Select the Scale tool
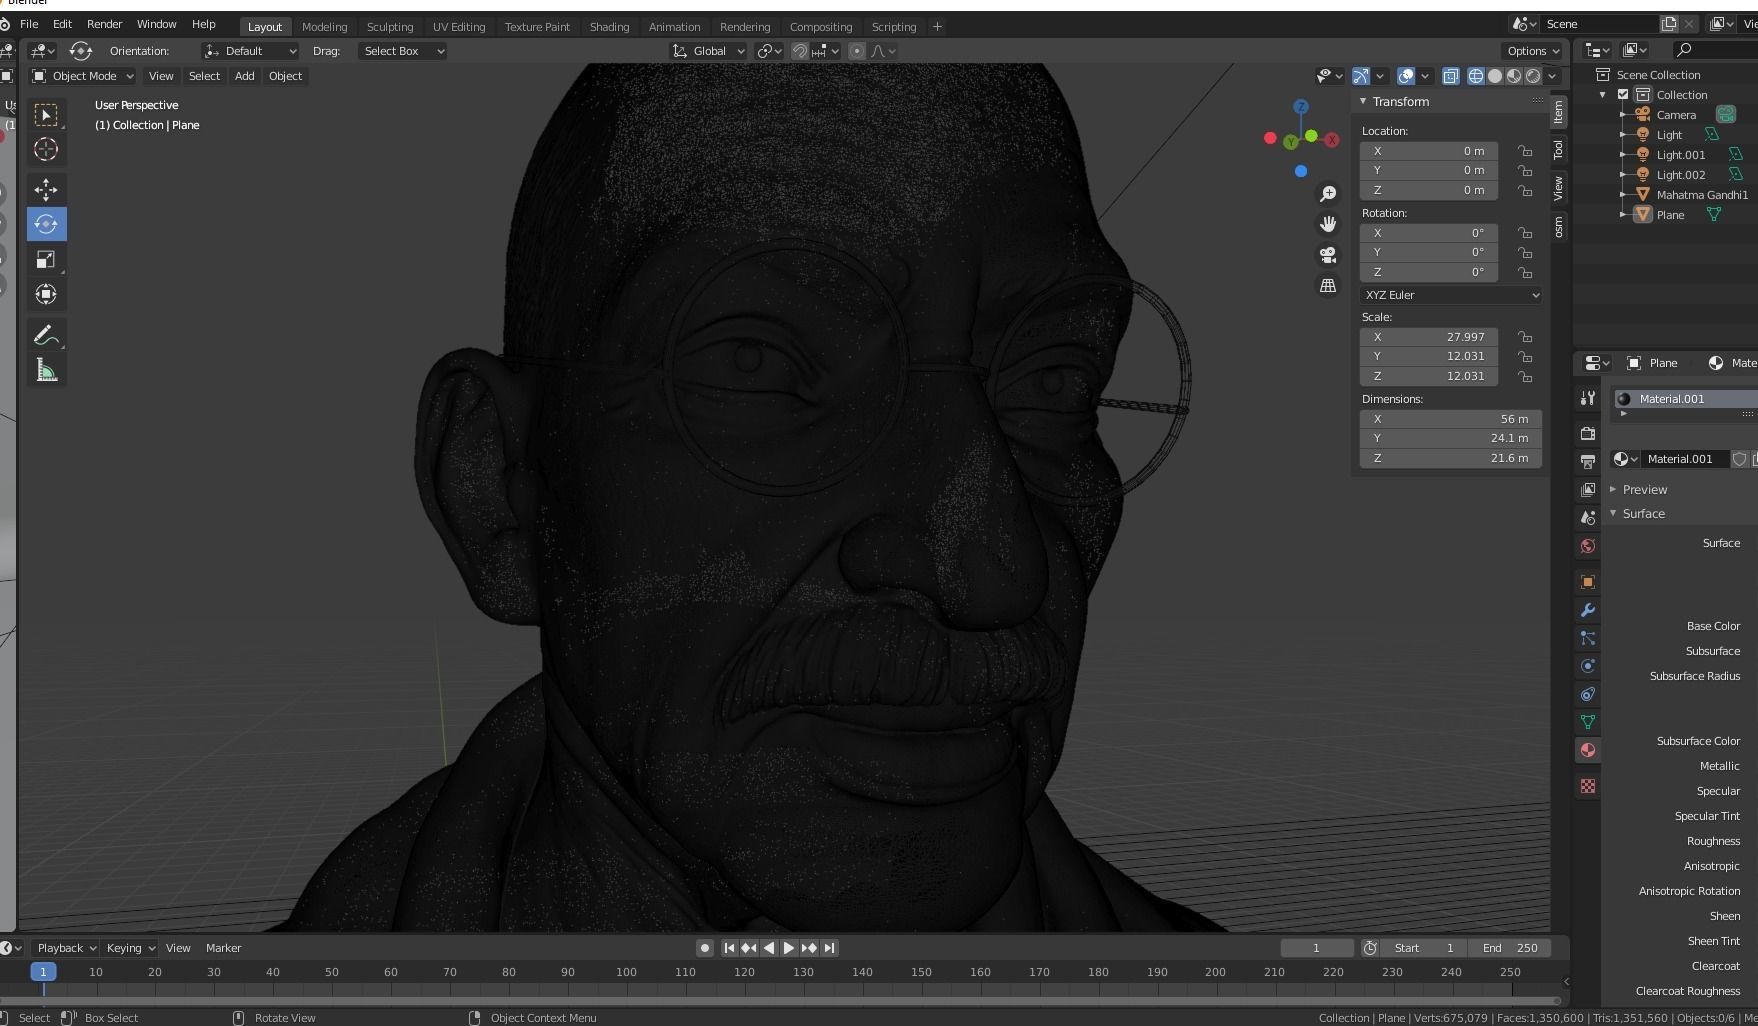 pyautogui.click(x=46, y=260)
